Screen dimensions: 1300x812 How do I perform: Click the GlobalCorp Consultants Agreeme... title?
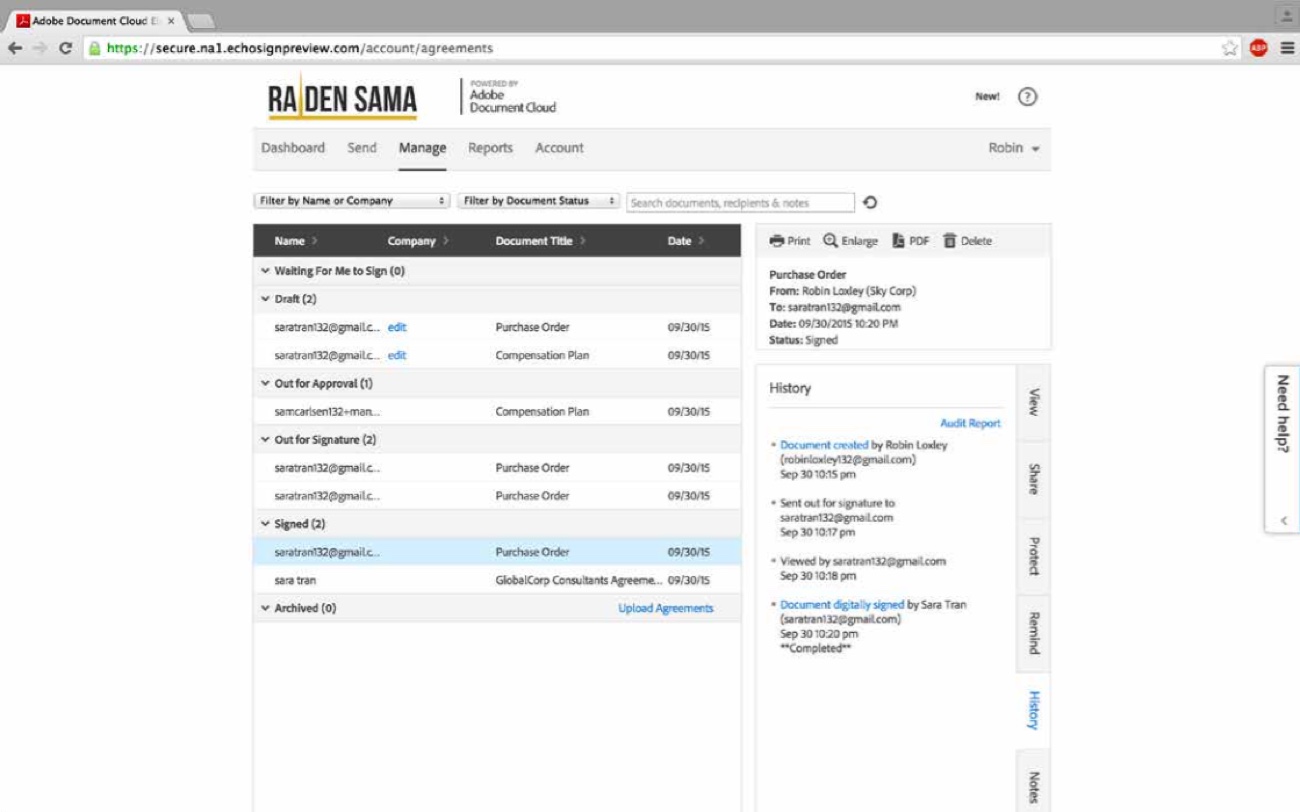[x=579, y=580]
